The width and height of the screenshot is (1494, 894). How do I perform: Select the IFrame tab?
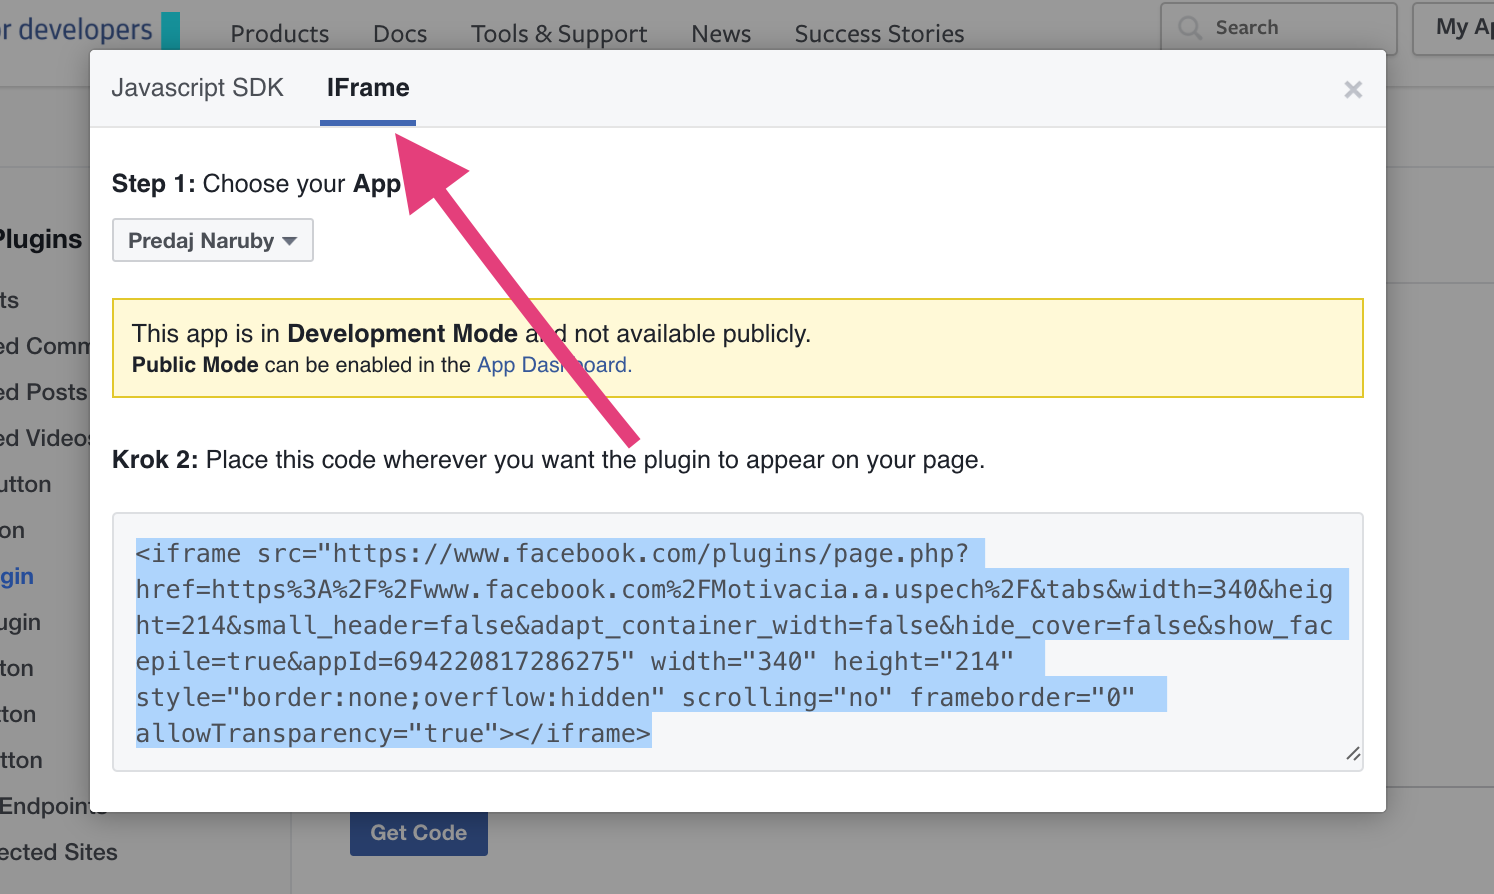[x=368, y=88]
